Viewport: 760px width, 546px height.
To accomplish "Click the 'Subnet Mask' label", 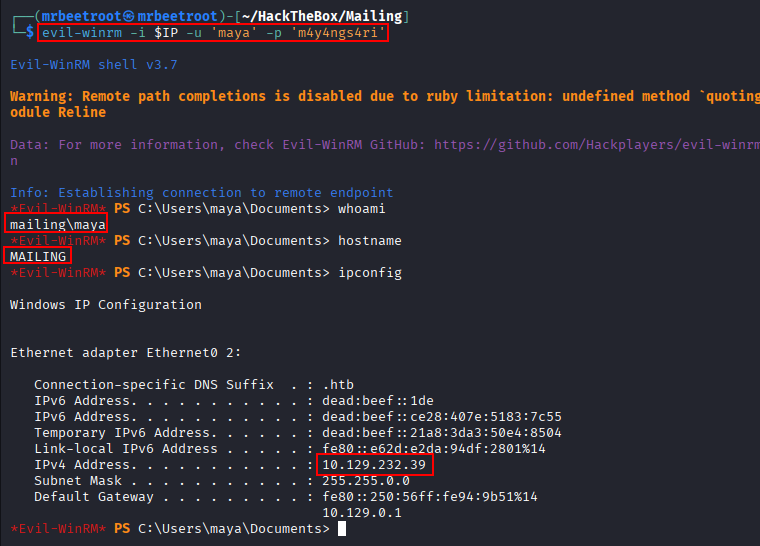I will pos(78,481).
